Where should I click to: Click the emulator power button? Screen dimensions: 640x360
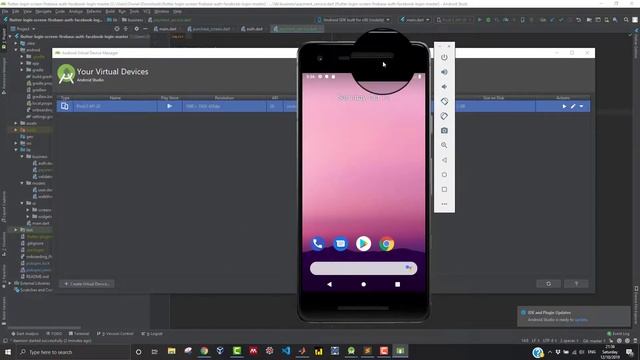(x=444, y=57)
